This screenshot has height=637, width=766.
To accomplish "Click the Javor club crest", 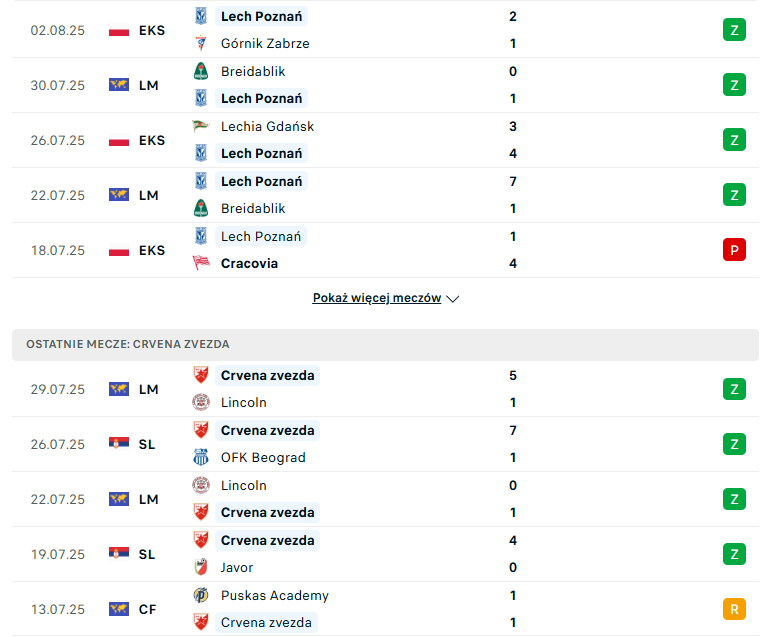I will [201, 567].
